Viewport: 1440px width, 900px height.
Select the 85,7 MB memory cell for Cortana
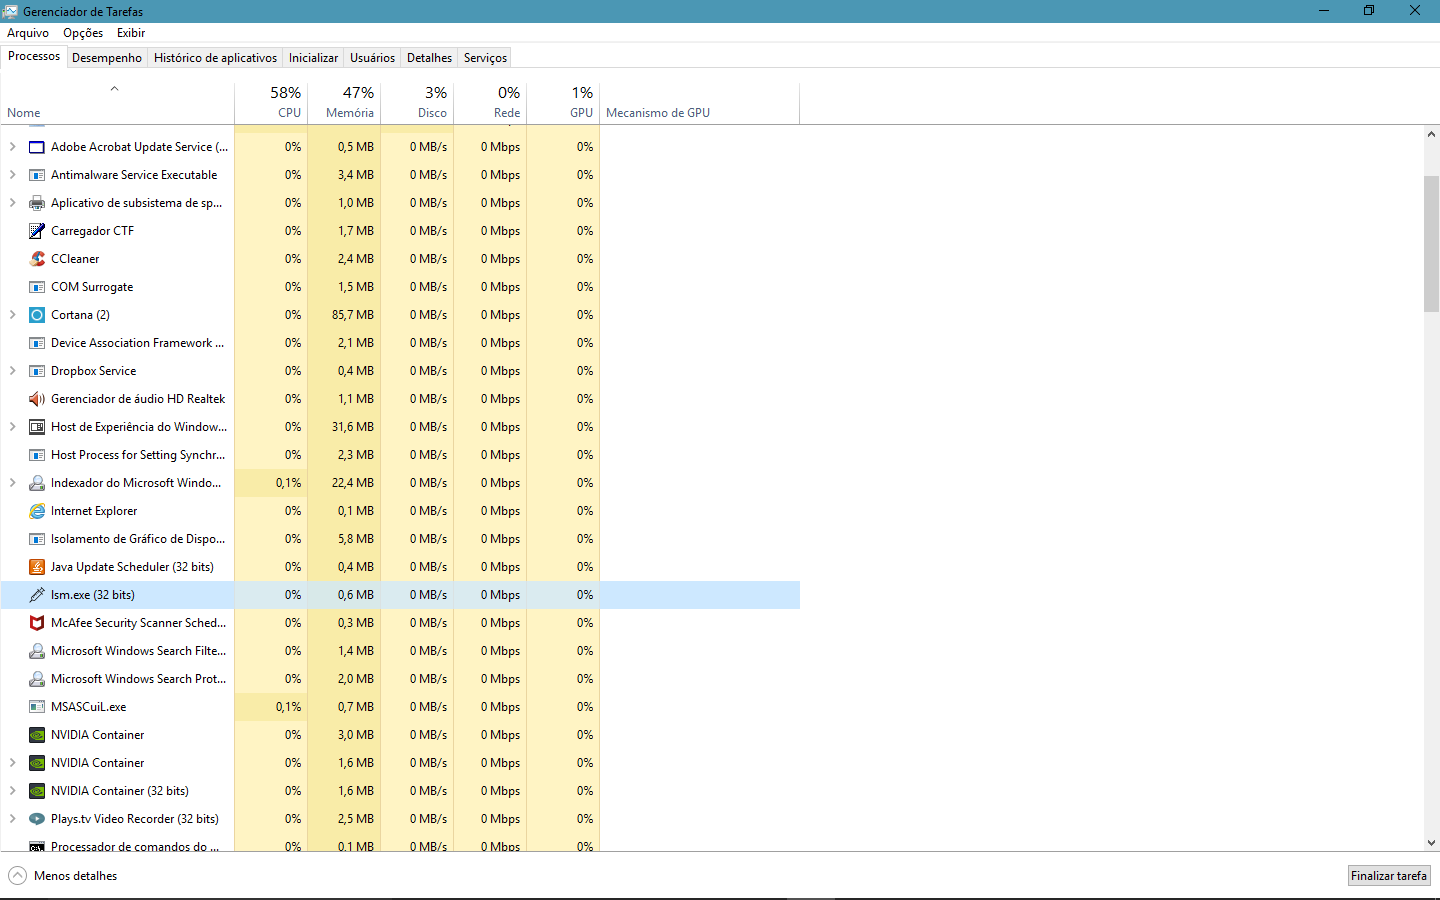[x=344, y=315]
